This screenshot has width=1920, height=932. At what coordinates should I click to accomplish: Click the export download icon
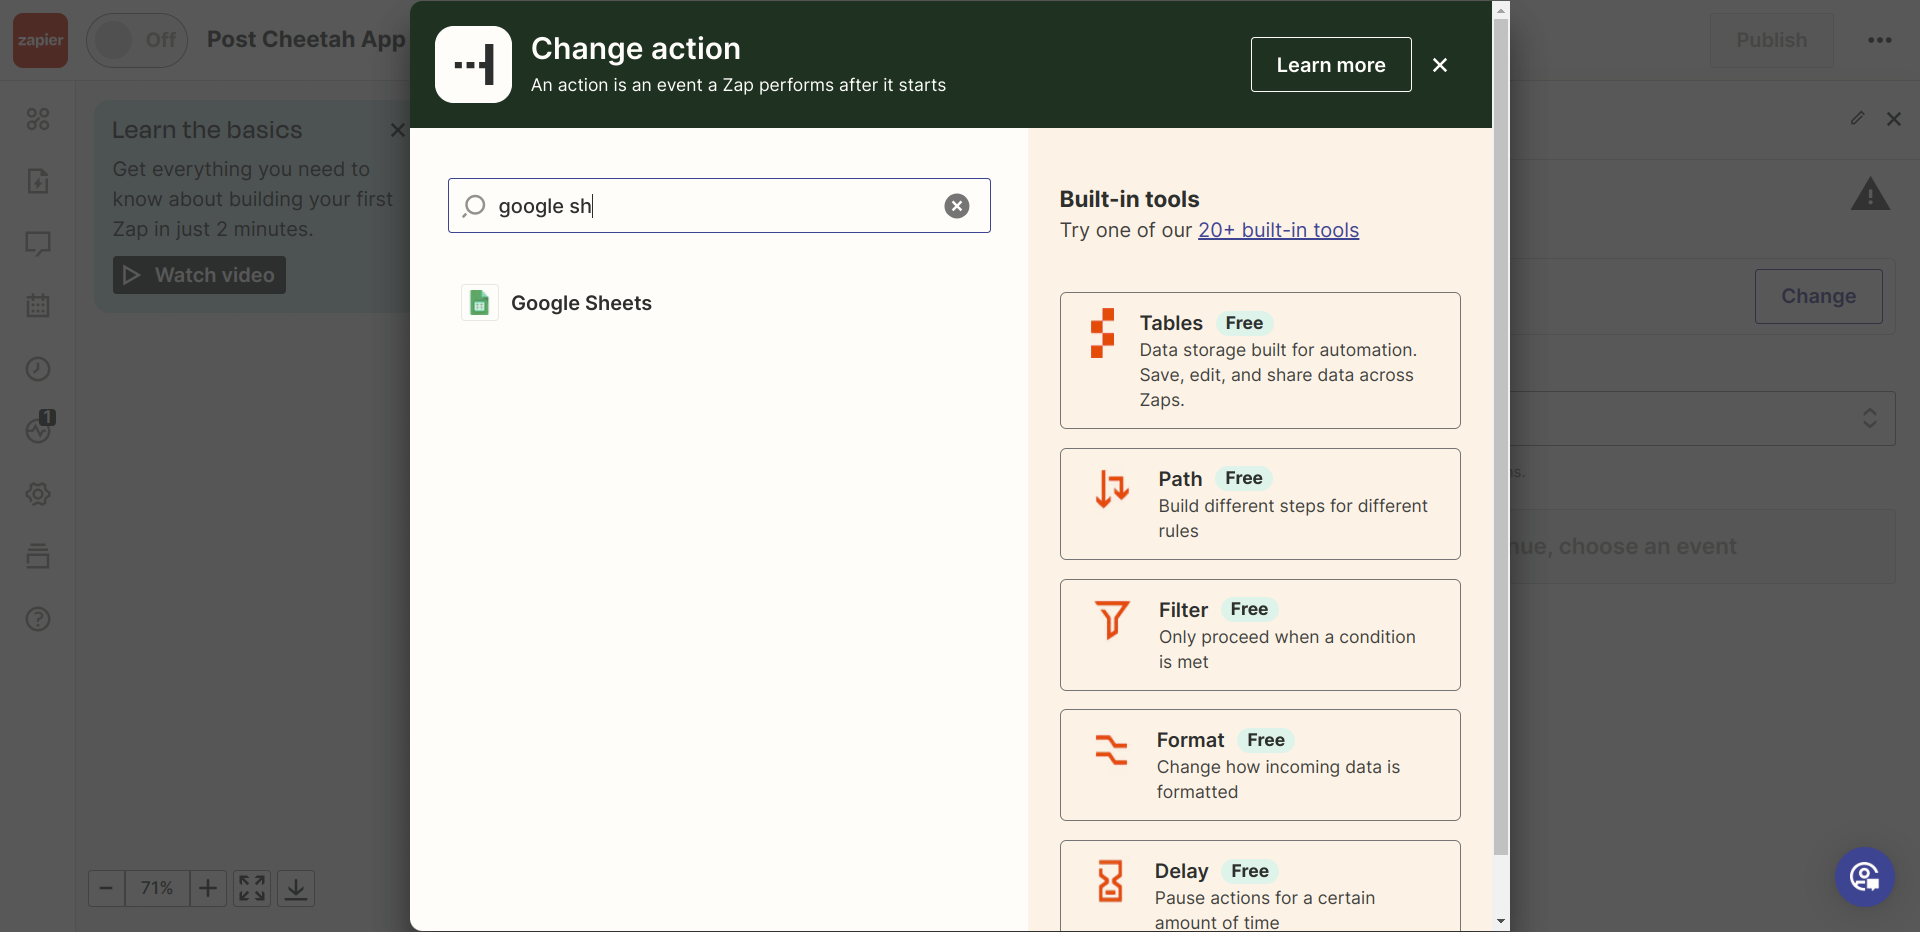pos(296,888)
